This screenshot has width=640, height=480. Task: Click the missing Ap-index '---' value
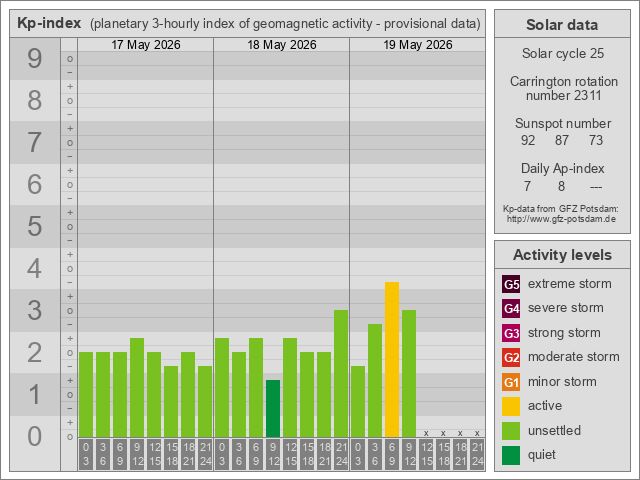pos(596,187)
